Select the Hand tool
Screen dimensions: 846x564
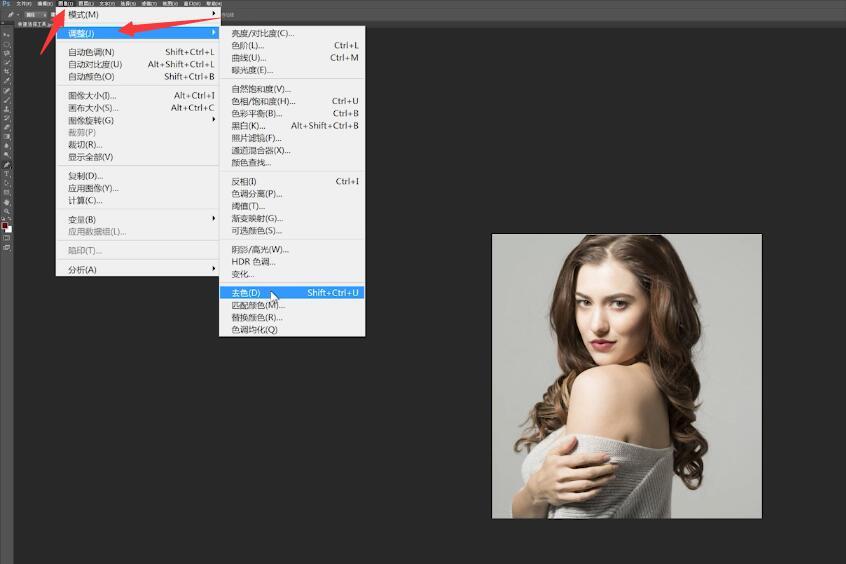point(7,202)
